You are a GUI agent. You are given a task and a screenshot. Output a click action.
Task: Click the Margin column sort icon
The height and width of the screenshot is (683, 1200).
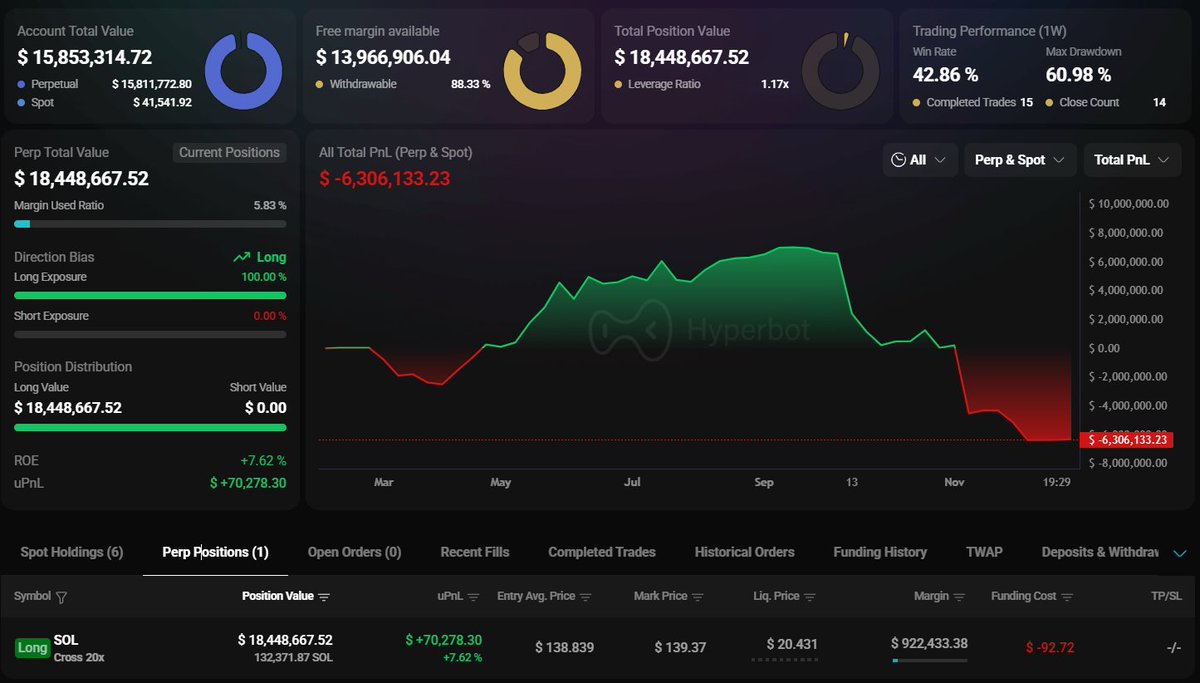pos(959,597)
